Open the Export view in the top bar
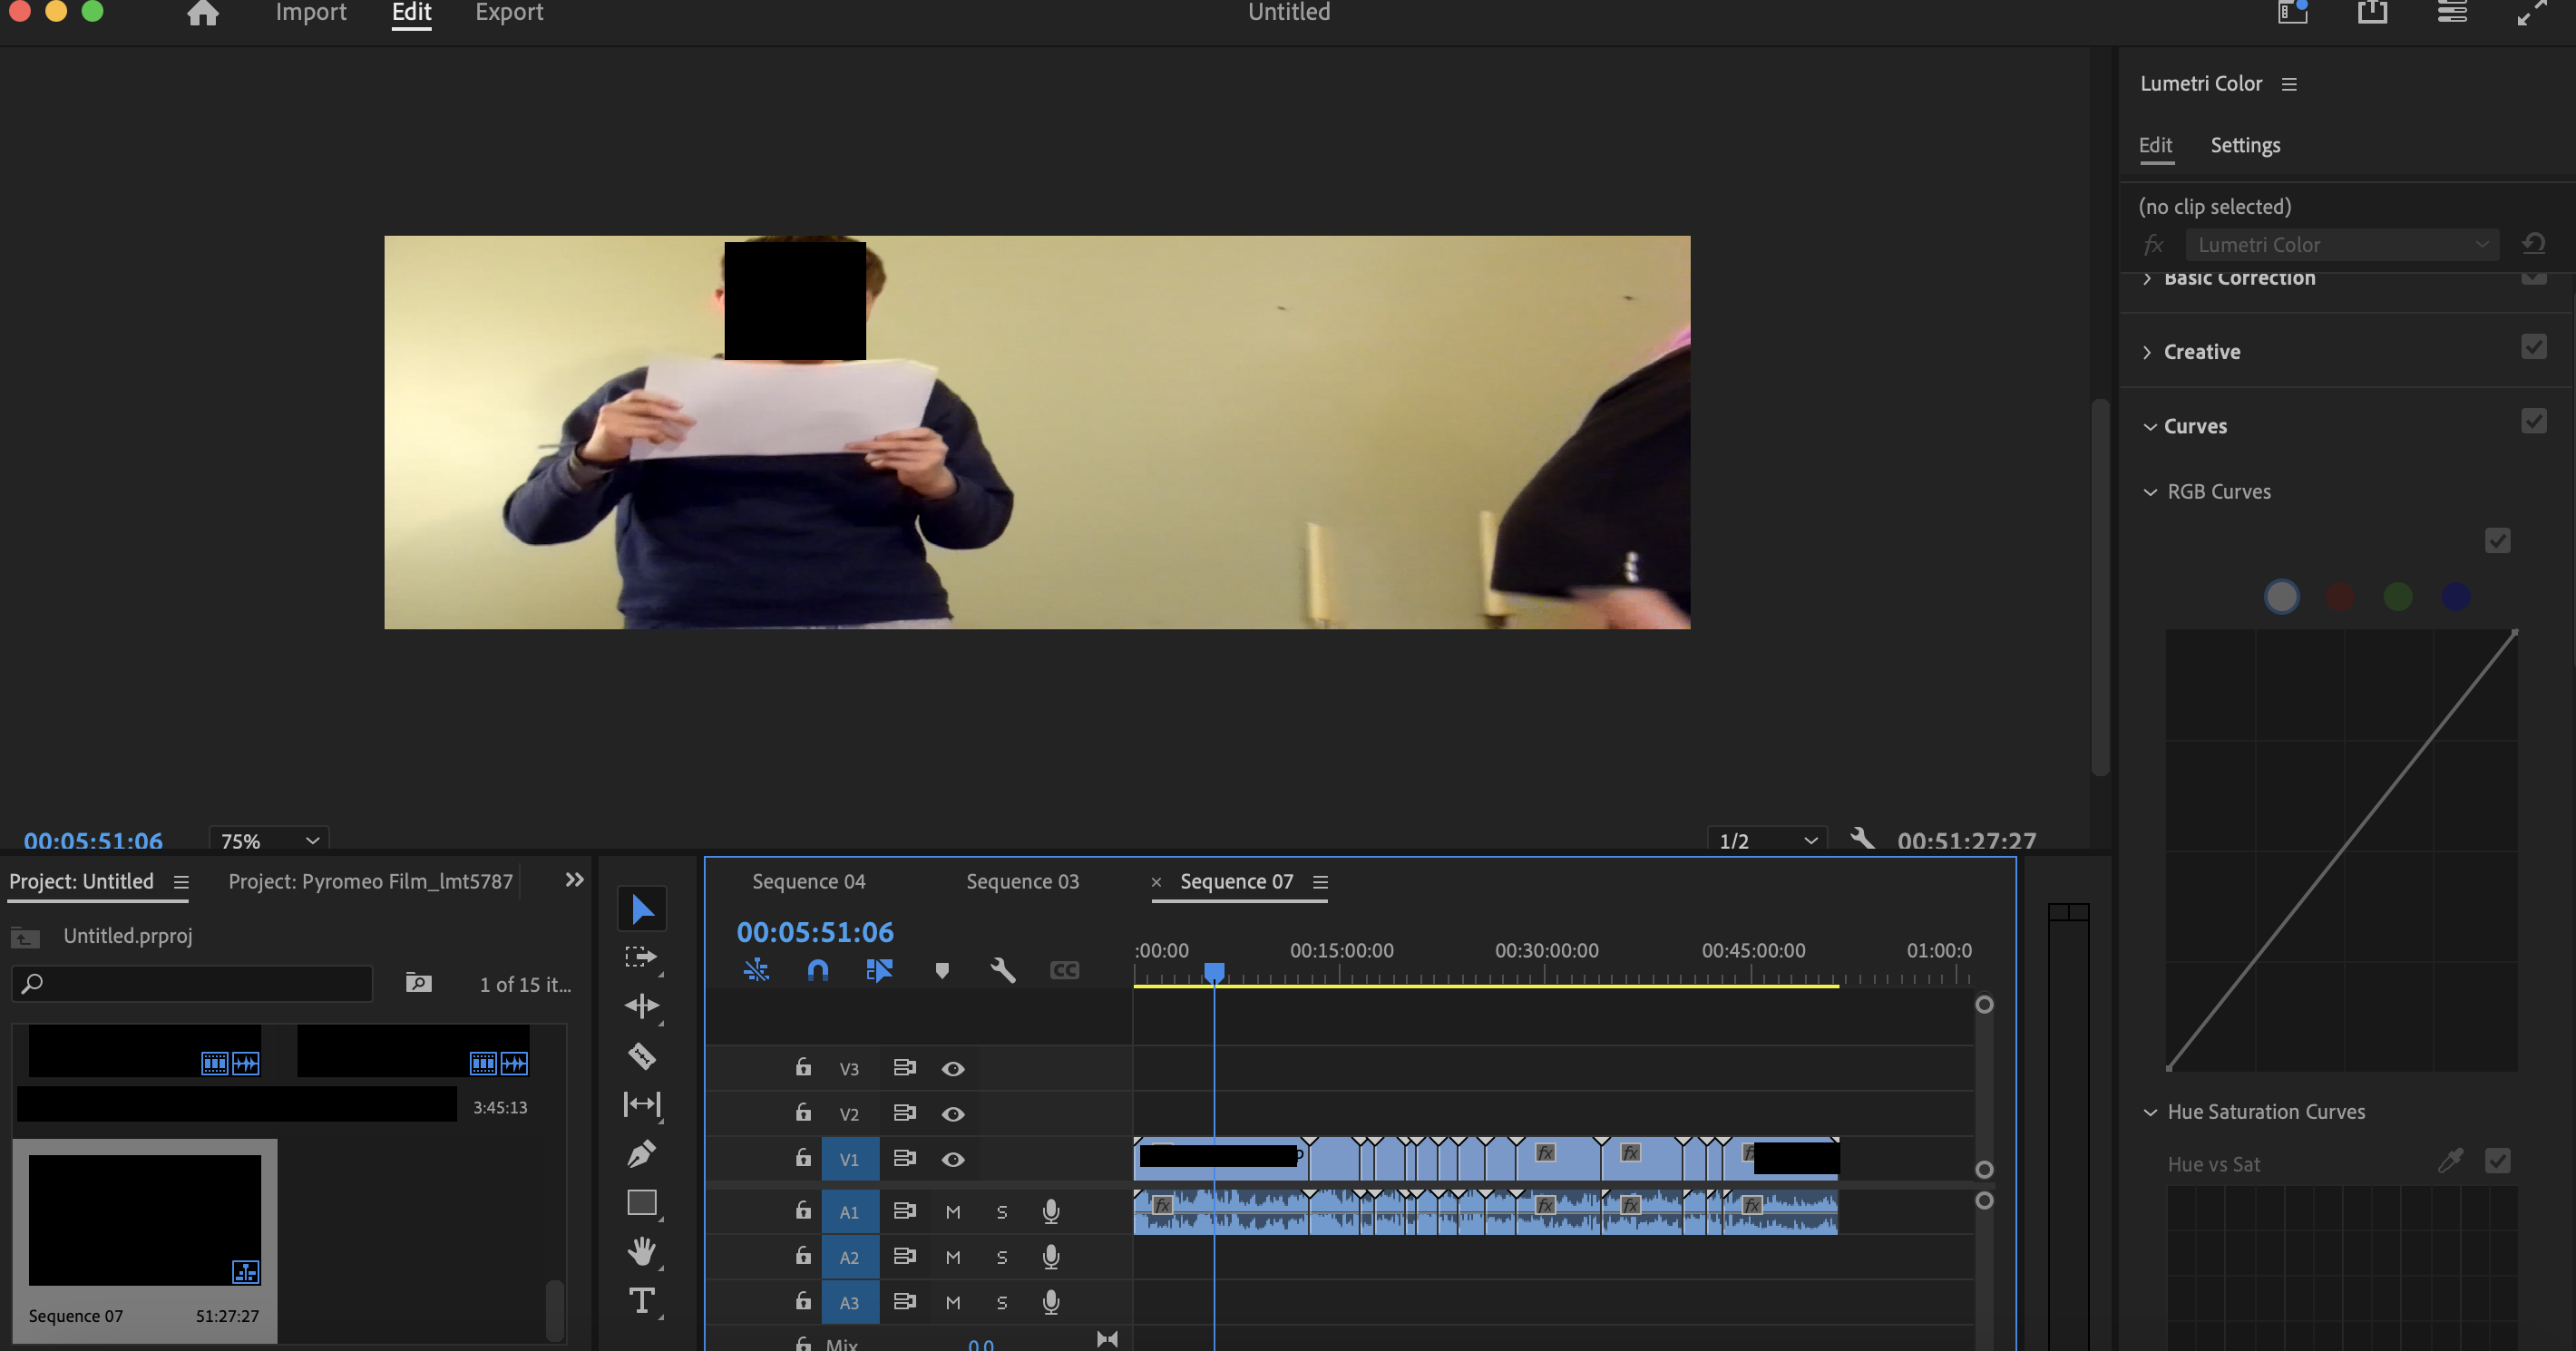This screenshot has height=1351, width=2576. [509, 12]
